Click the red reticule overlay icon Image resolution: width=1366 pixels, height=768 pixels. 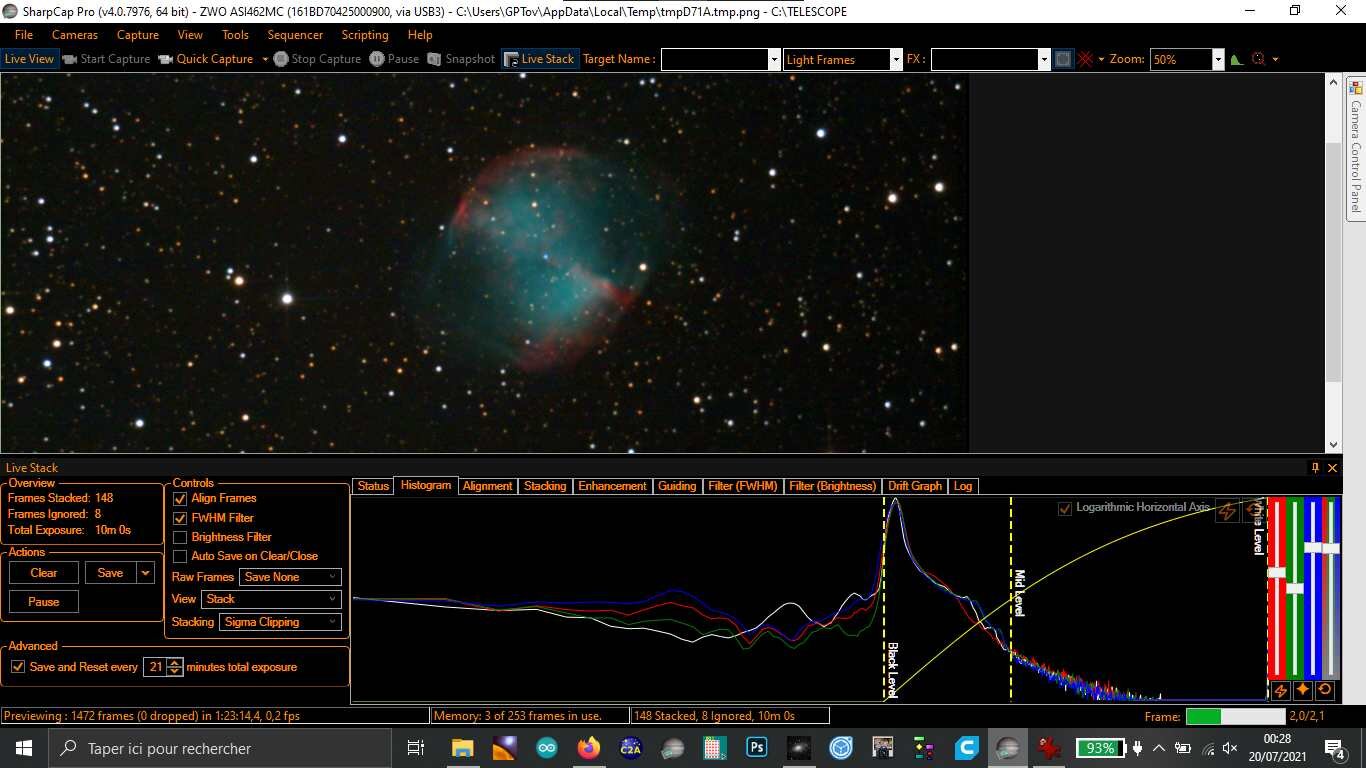coord(1086,59)
